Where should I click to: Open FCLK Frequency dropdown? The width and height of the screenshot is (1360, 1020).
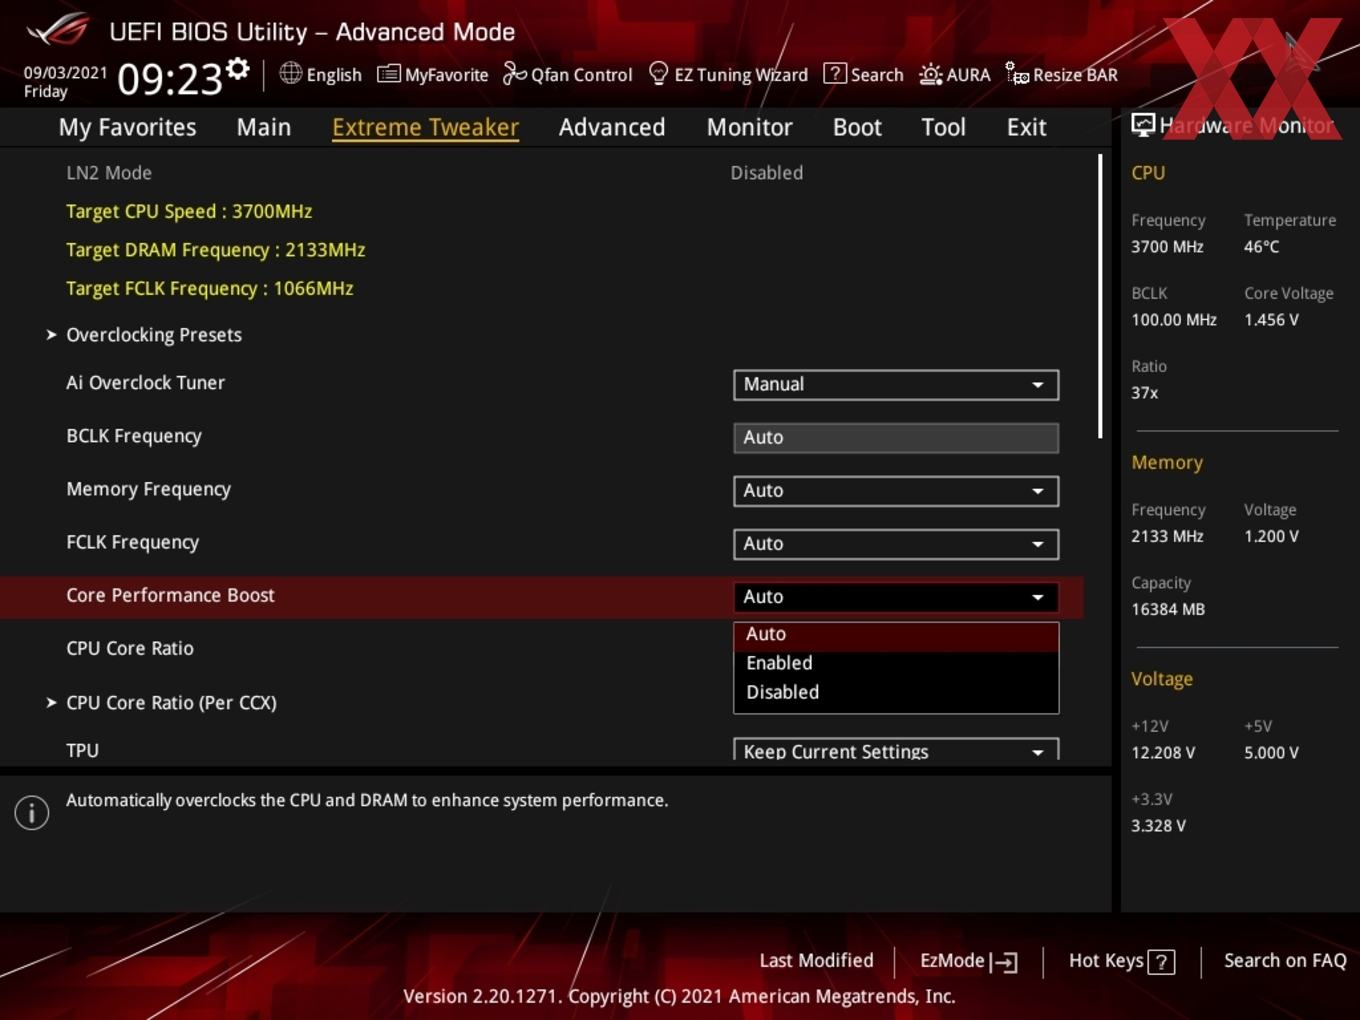tap(896, 544)
